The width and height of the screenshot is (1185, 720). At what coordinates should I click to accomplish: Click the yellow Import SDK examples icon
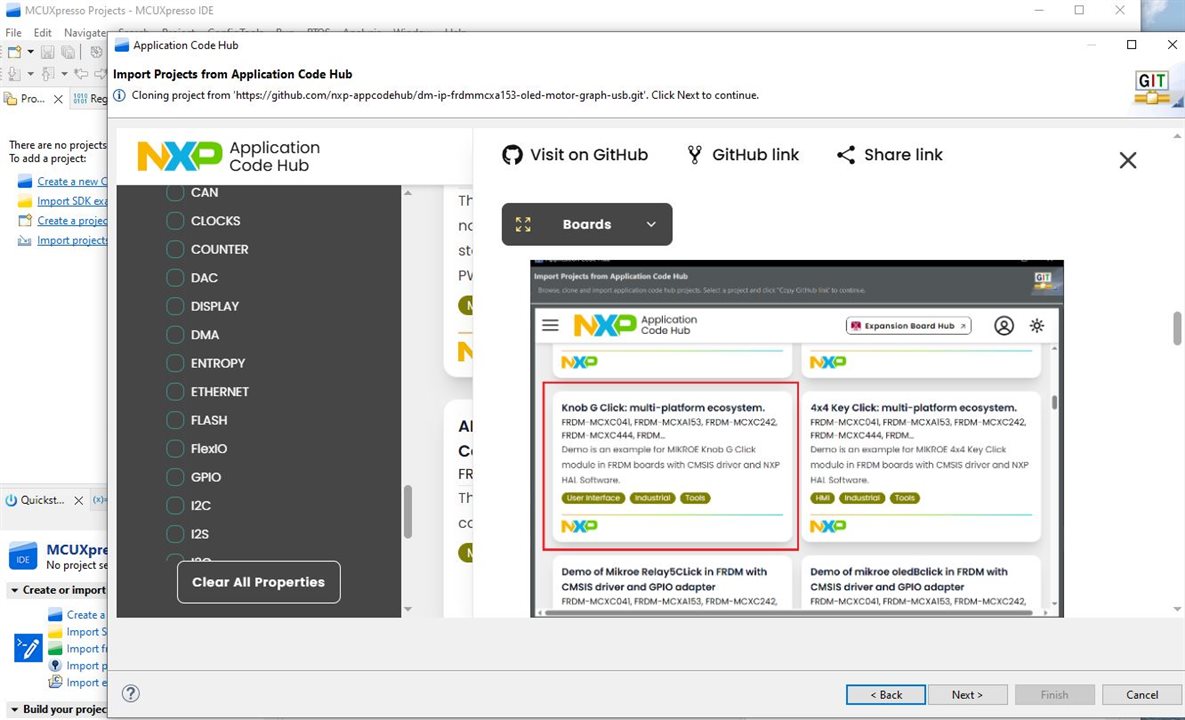coord(25,201)
